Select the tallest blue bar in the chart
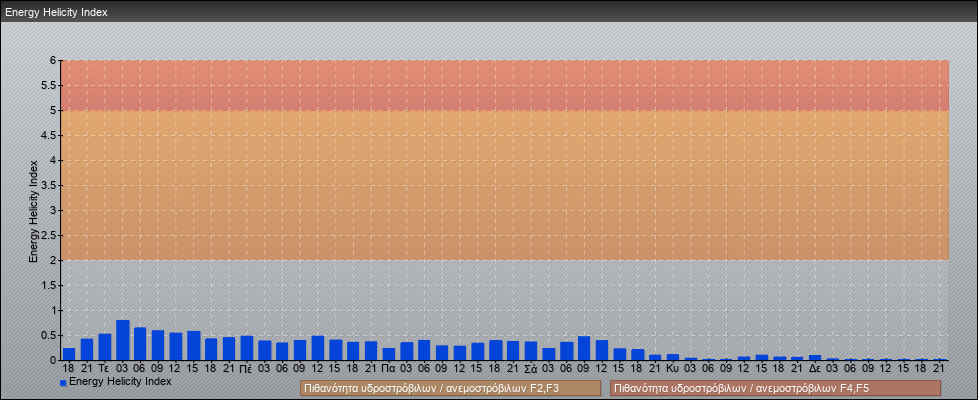 tap(122, 340)
